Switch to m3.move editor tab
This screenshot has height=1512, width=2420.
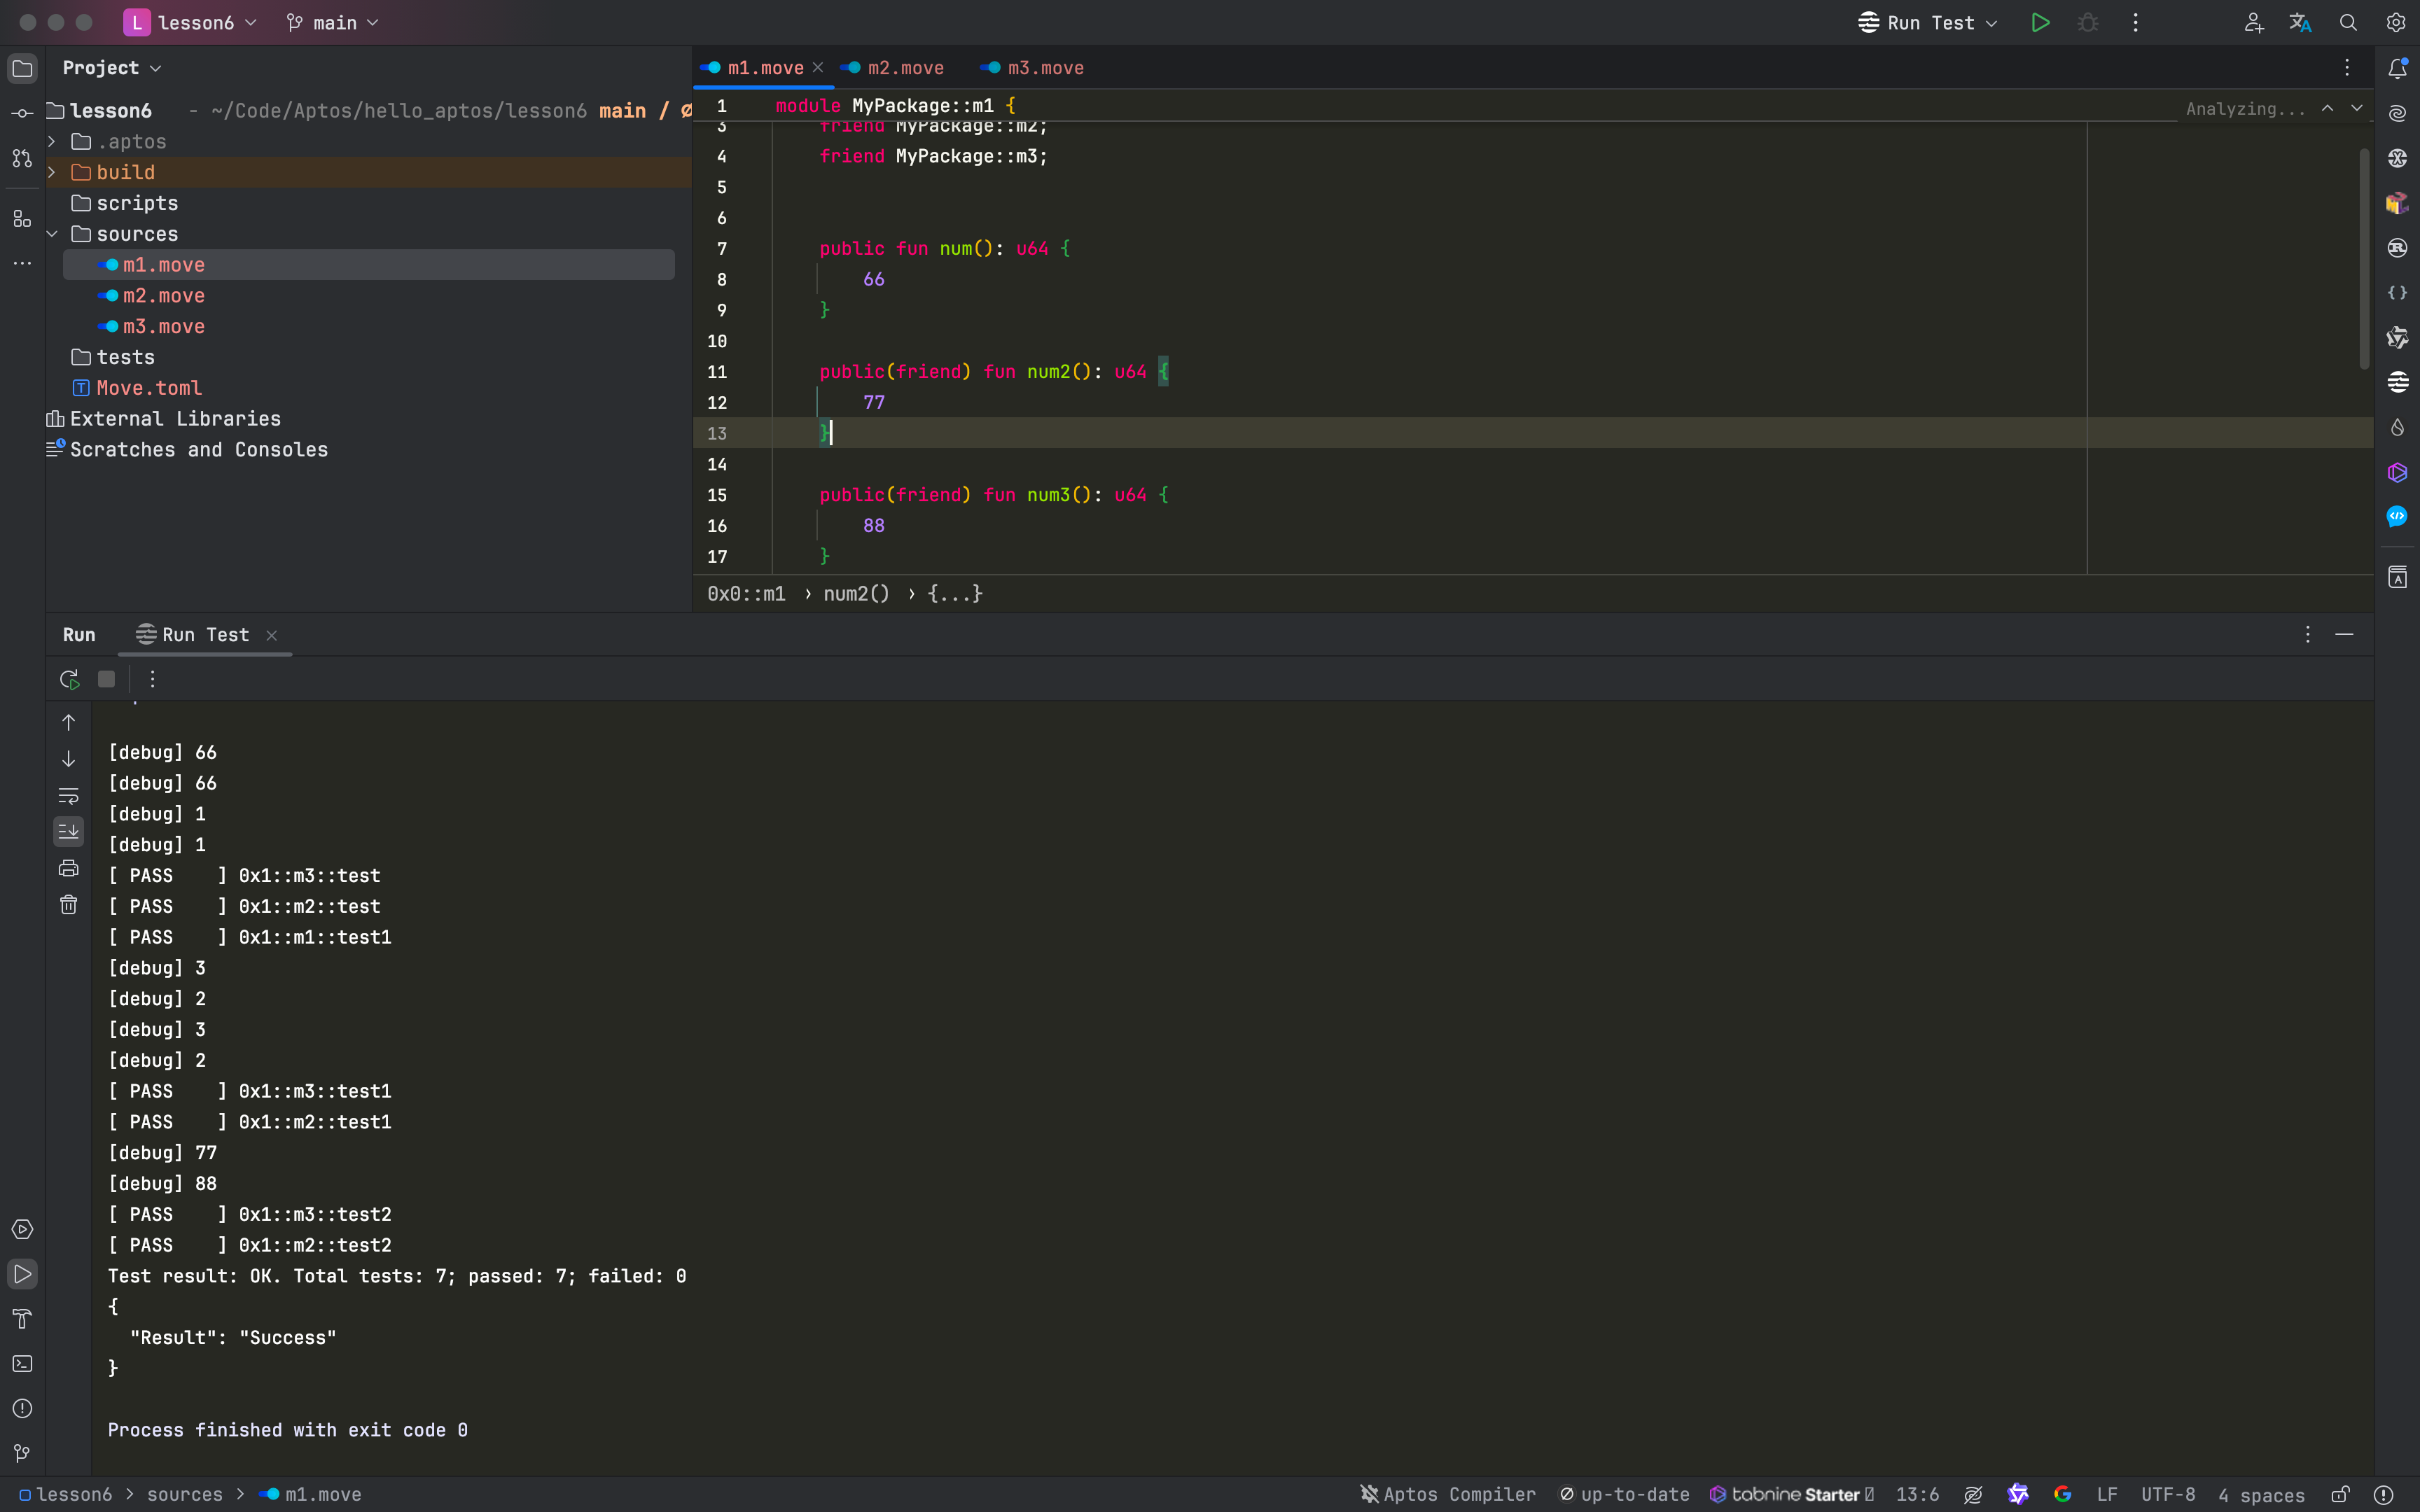(x=1033, y=68)
